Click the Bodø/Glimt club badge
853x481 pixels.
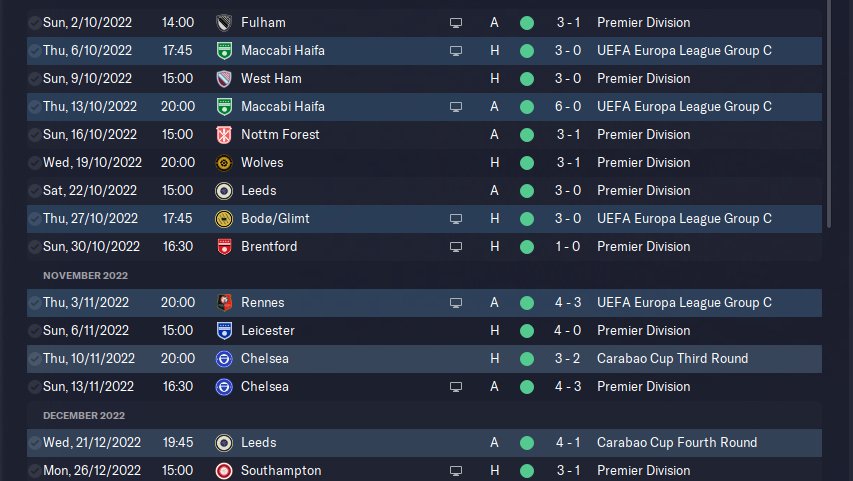point(224,218)
